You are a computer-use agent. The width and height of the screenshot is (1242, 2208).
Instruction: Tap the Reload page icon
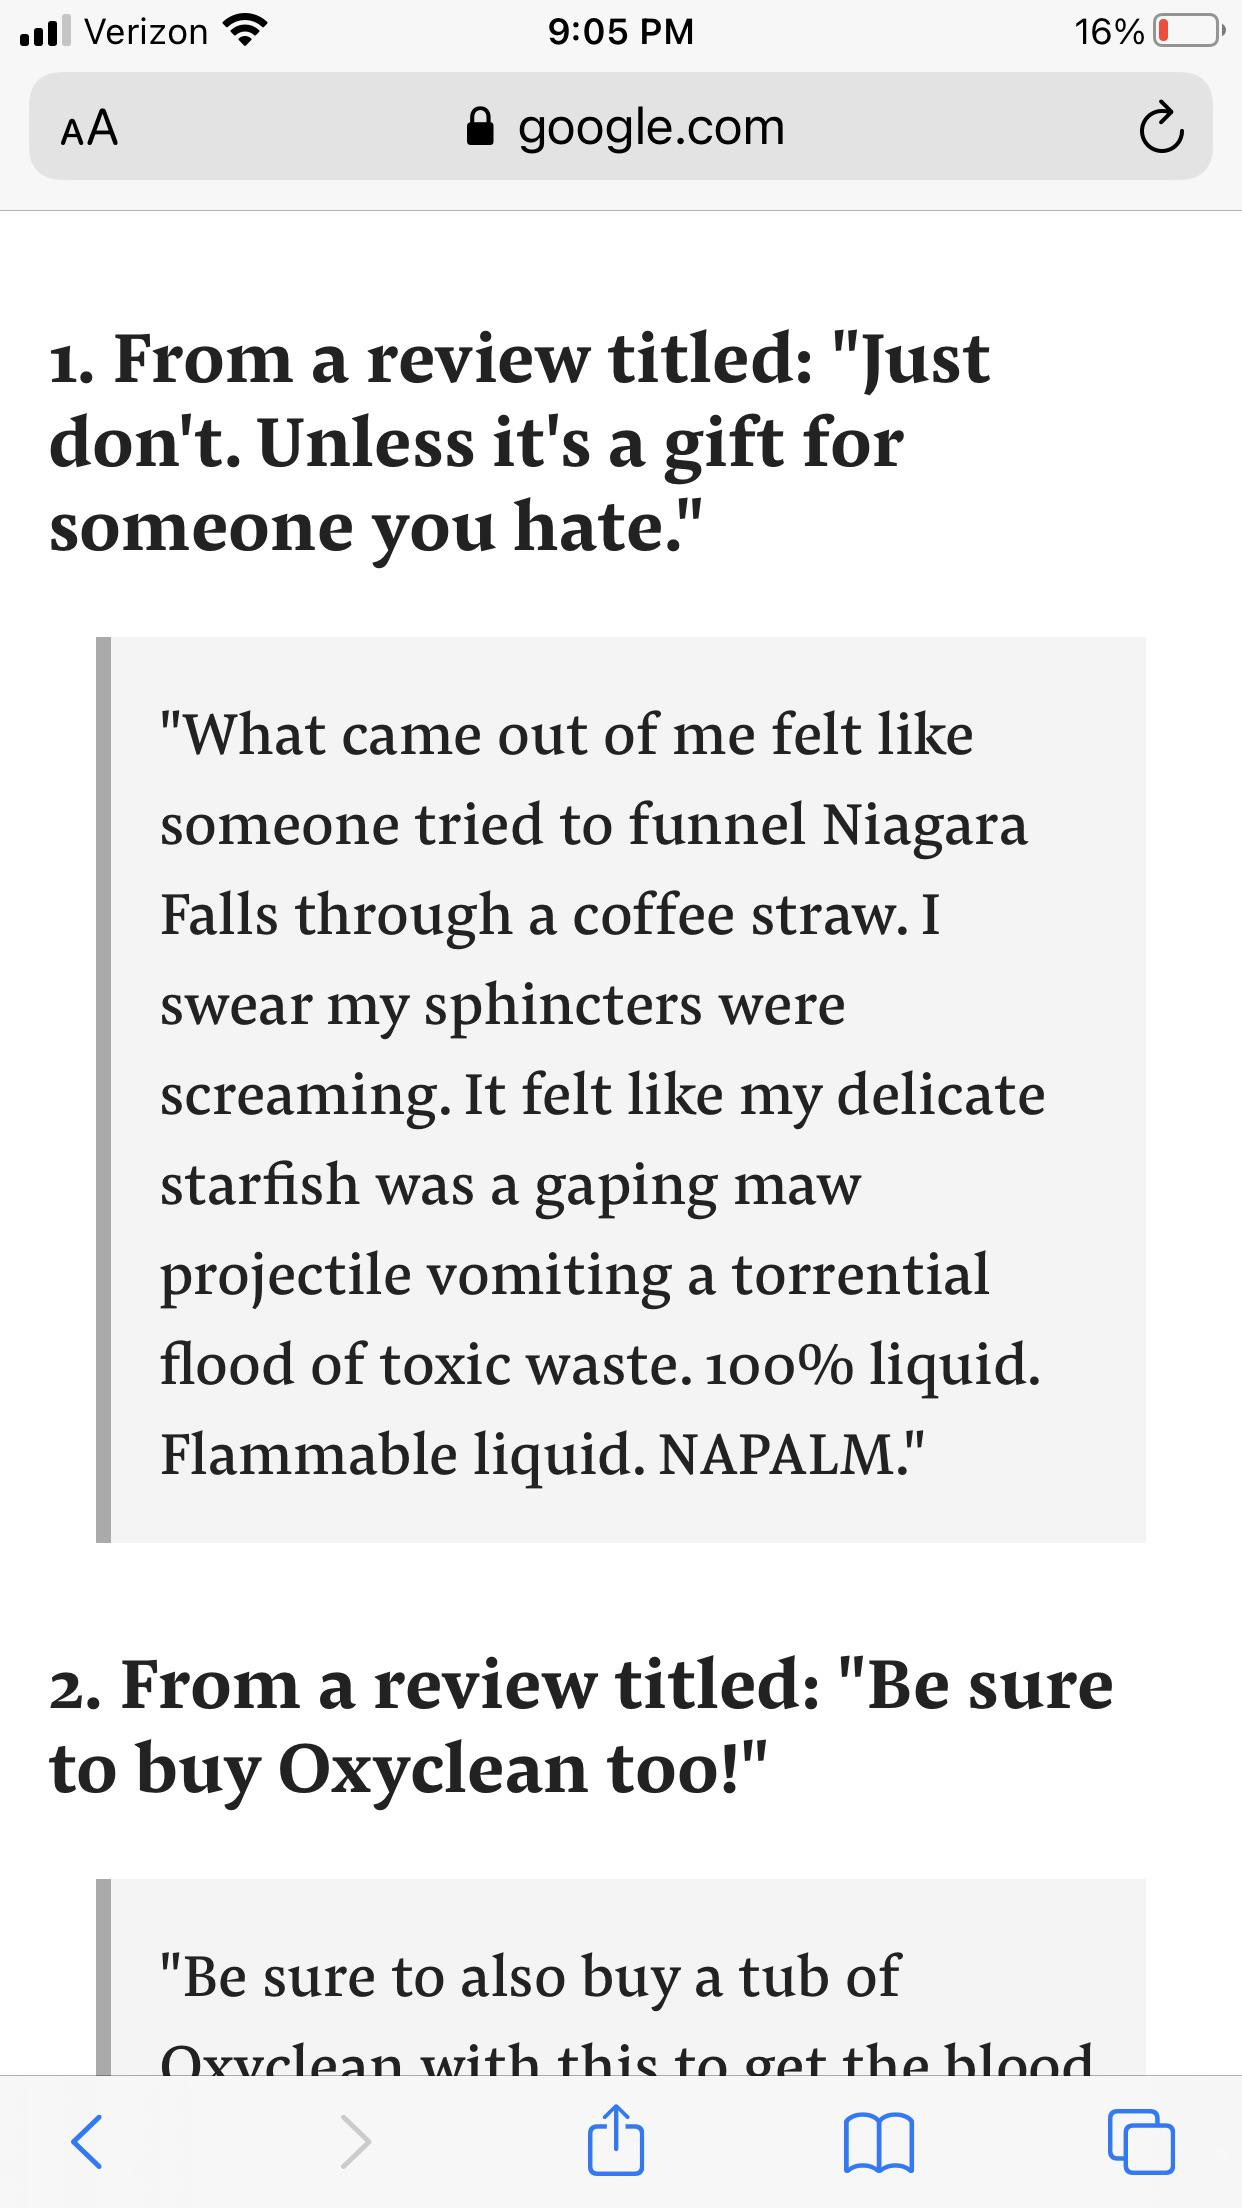[1162, 127]
